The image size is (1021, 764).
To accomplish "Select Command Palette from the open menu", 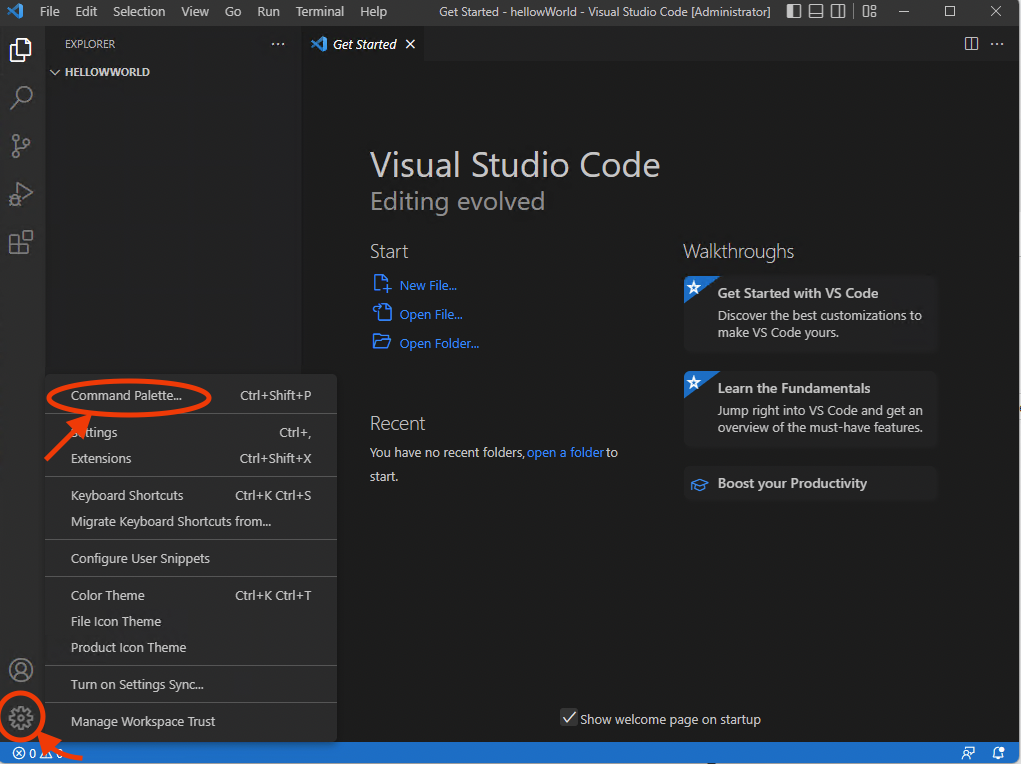I will (128, 397).
